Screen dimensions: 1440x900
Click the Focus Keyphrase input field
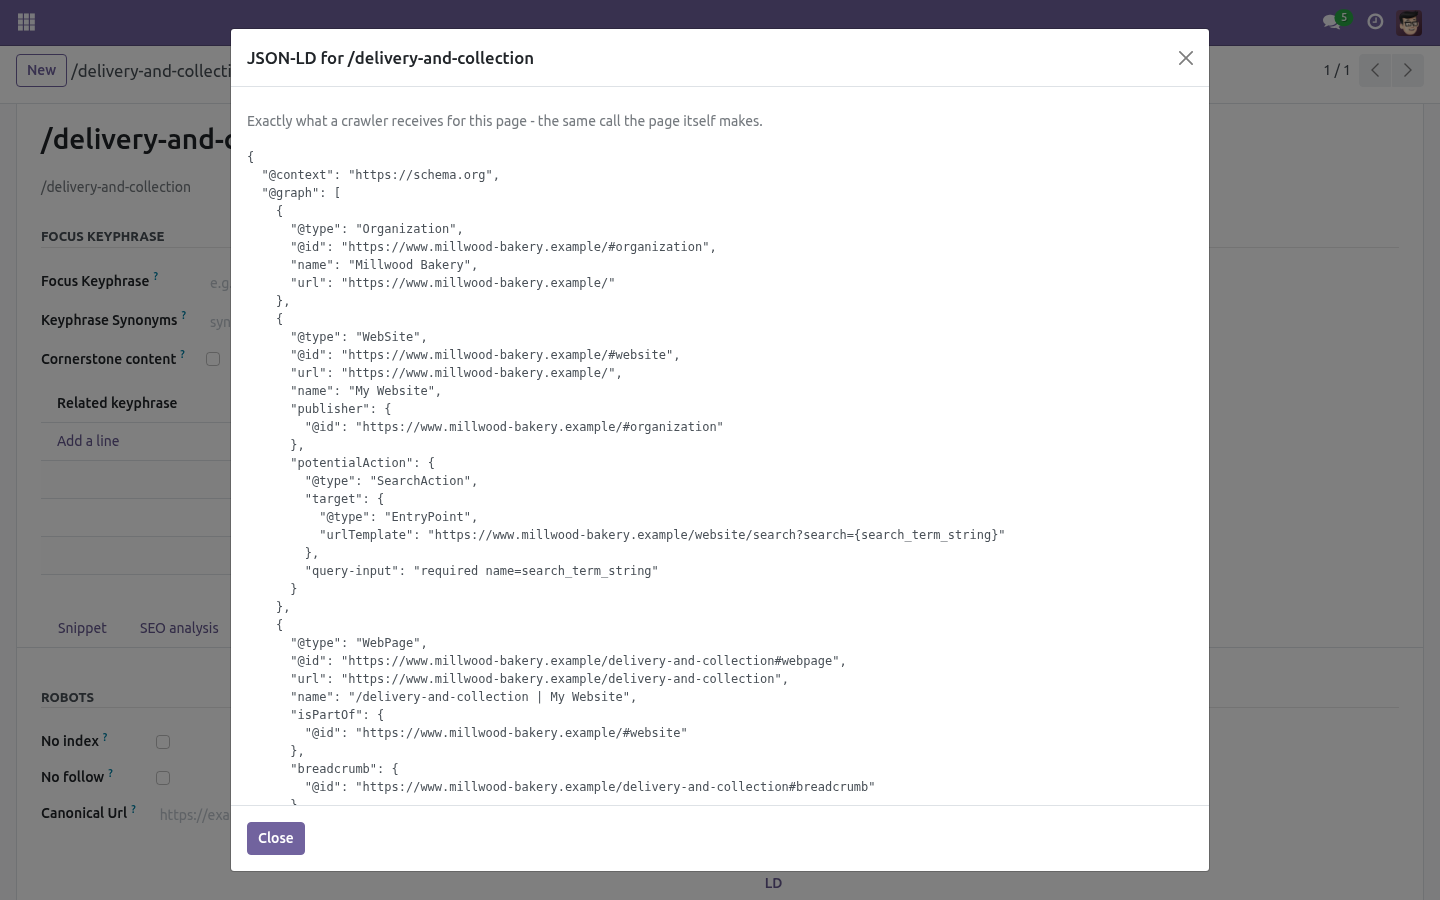coord(219,283)
